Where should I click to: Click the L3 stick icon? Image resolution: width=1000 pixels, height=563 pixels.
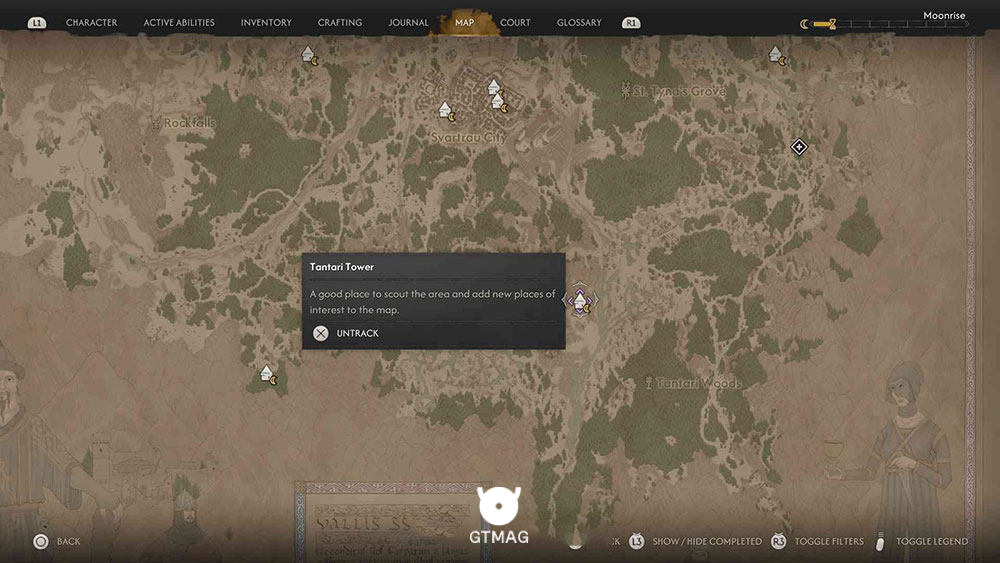[x=636, y=541]
